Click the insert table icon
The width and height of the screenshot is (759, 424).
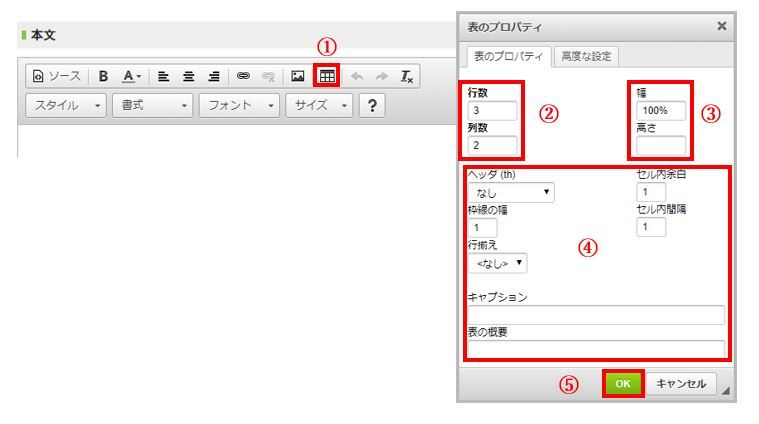tap(327, 76)
